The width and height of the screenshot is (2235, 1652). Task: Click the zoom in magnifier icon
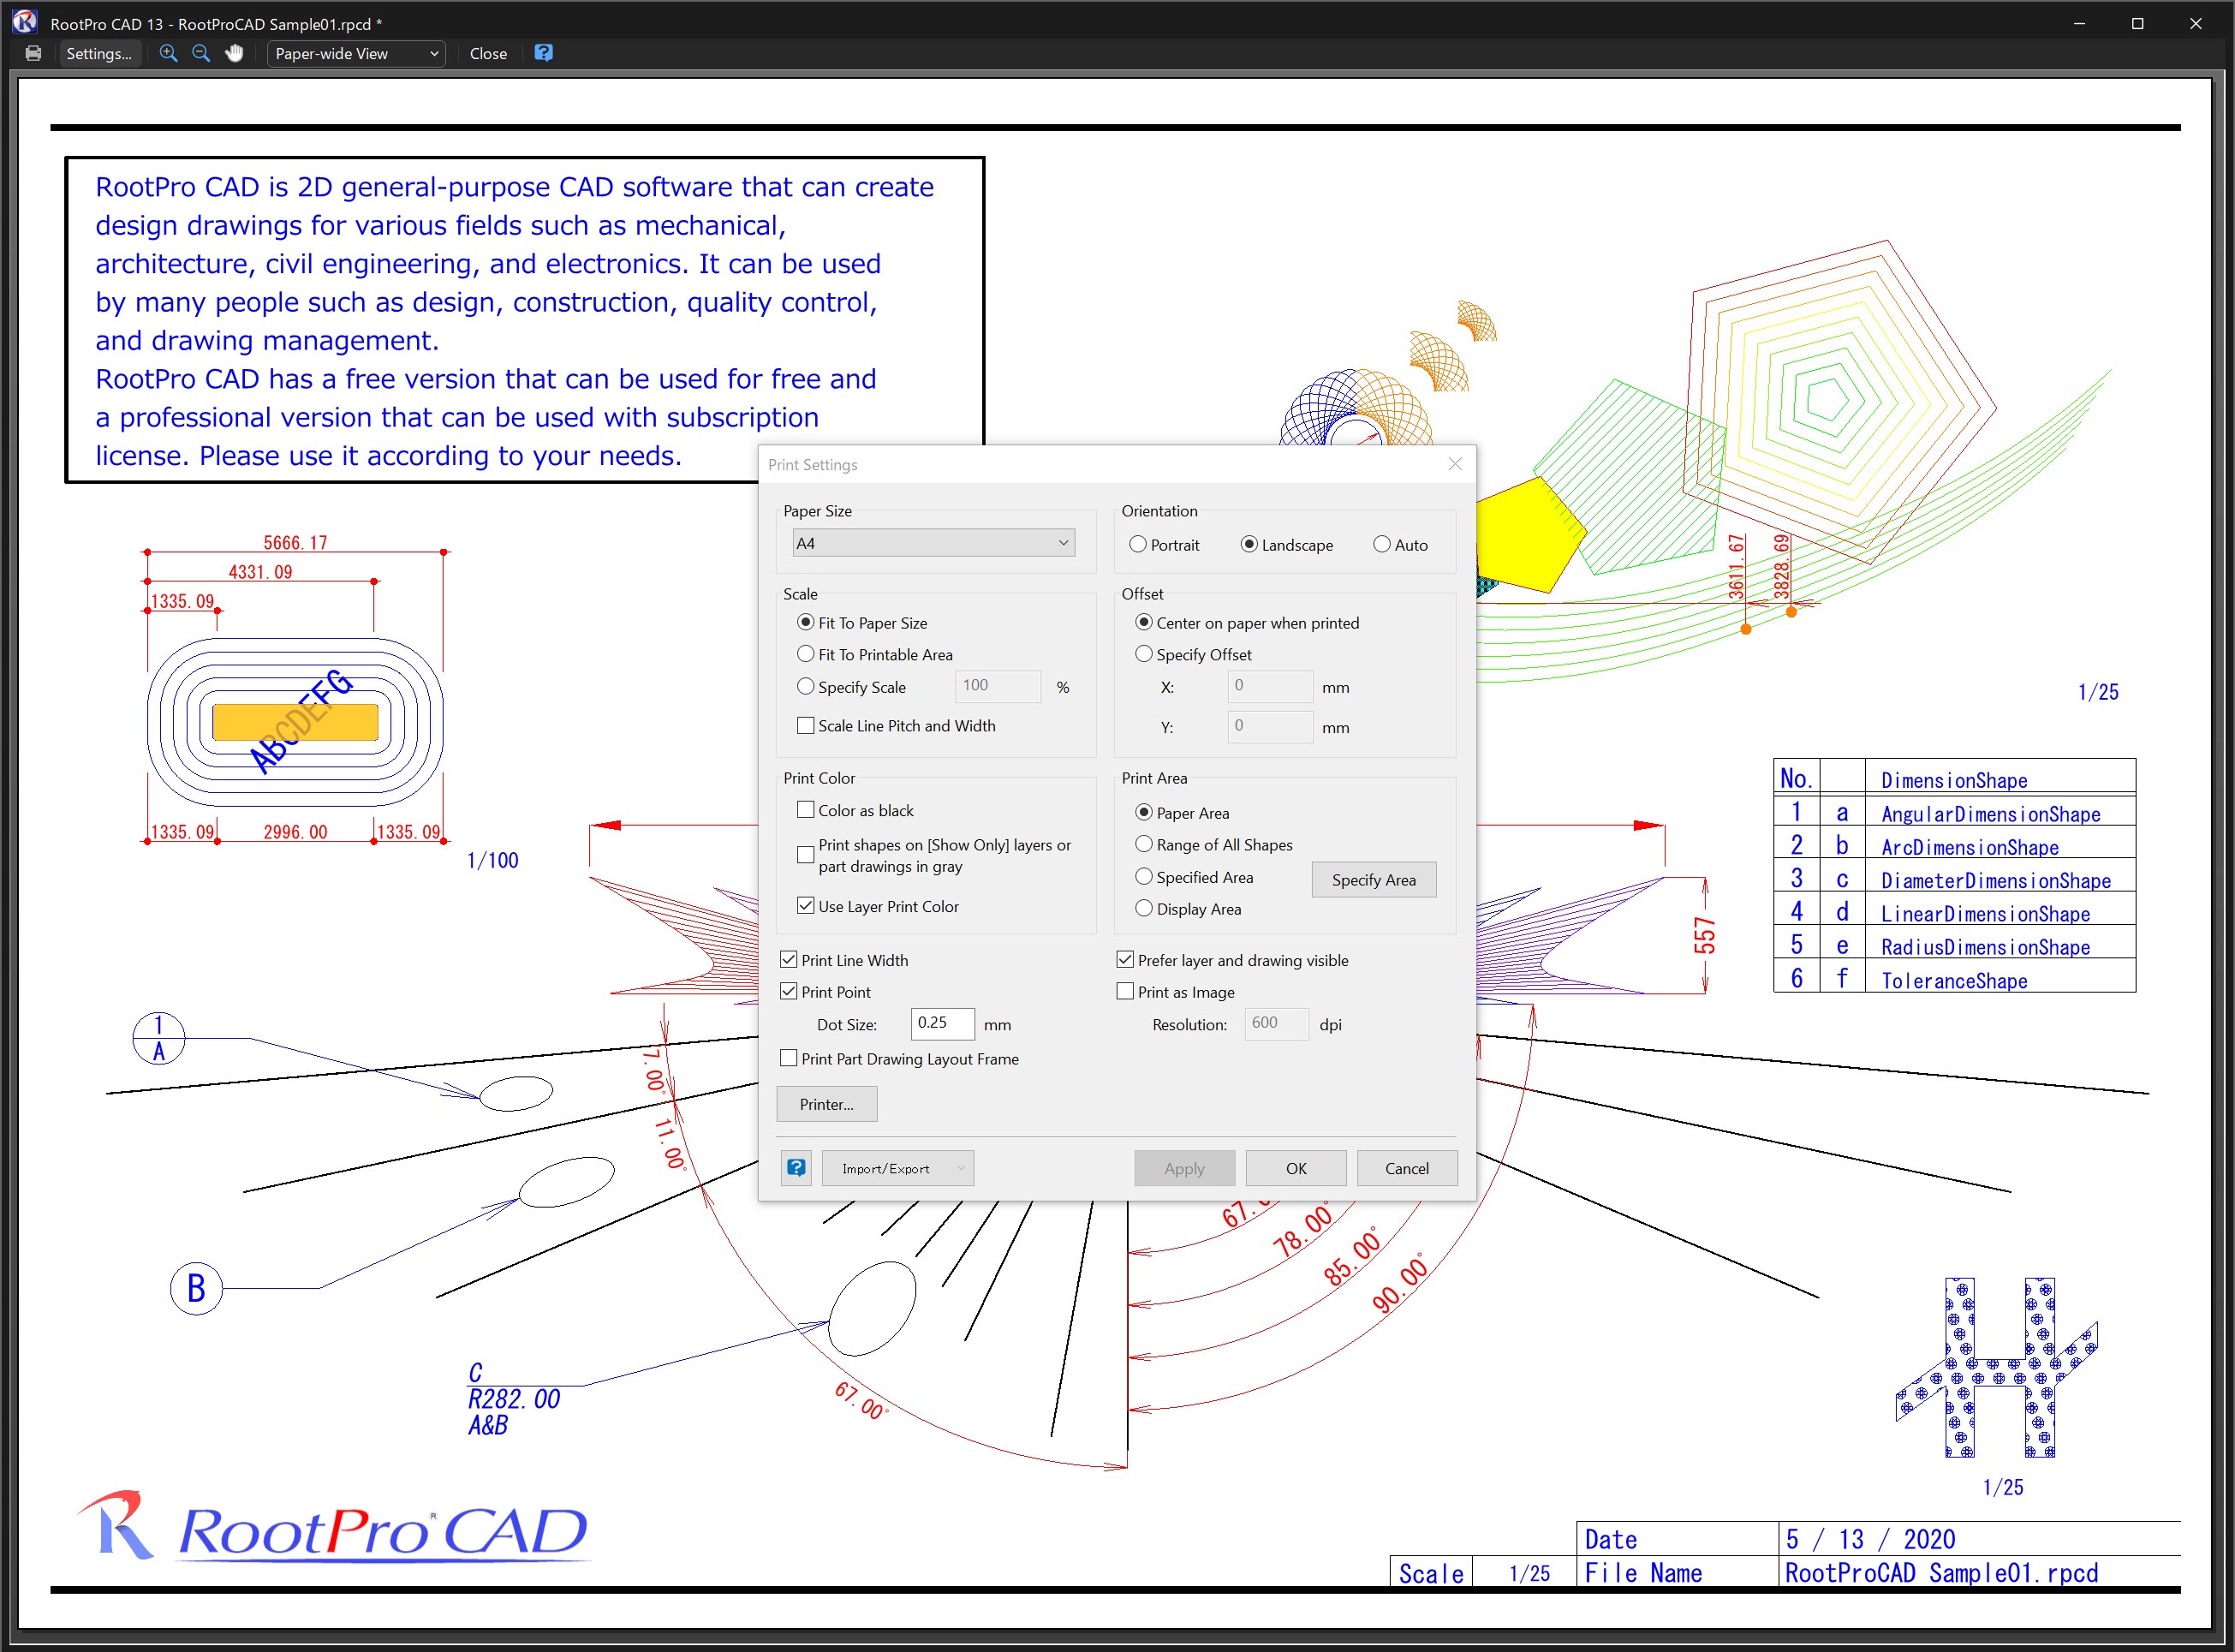pyautogui.click(x=168, y=53)
